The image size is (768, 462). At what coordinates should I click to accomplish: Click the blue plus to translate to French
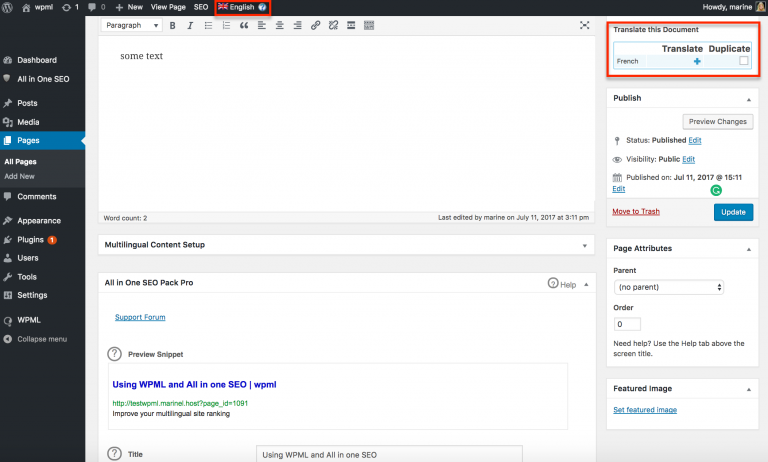[x=697, y=61]
